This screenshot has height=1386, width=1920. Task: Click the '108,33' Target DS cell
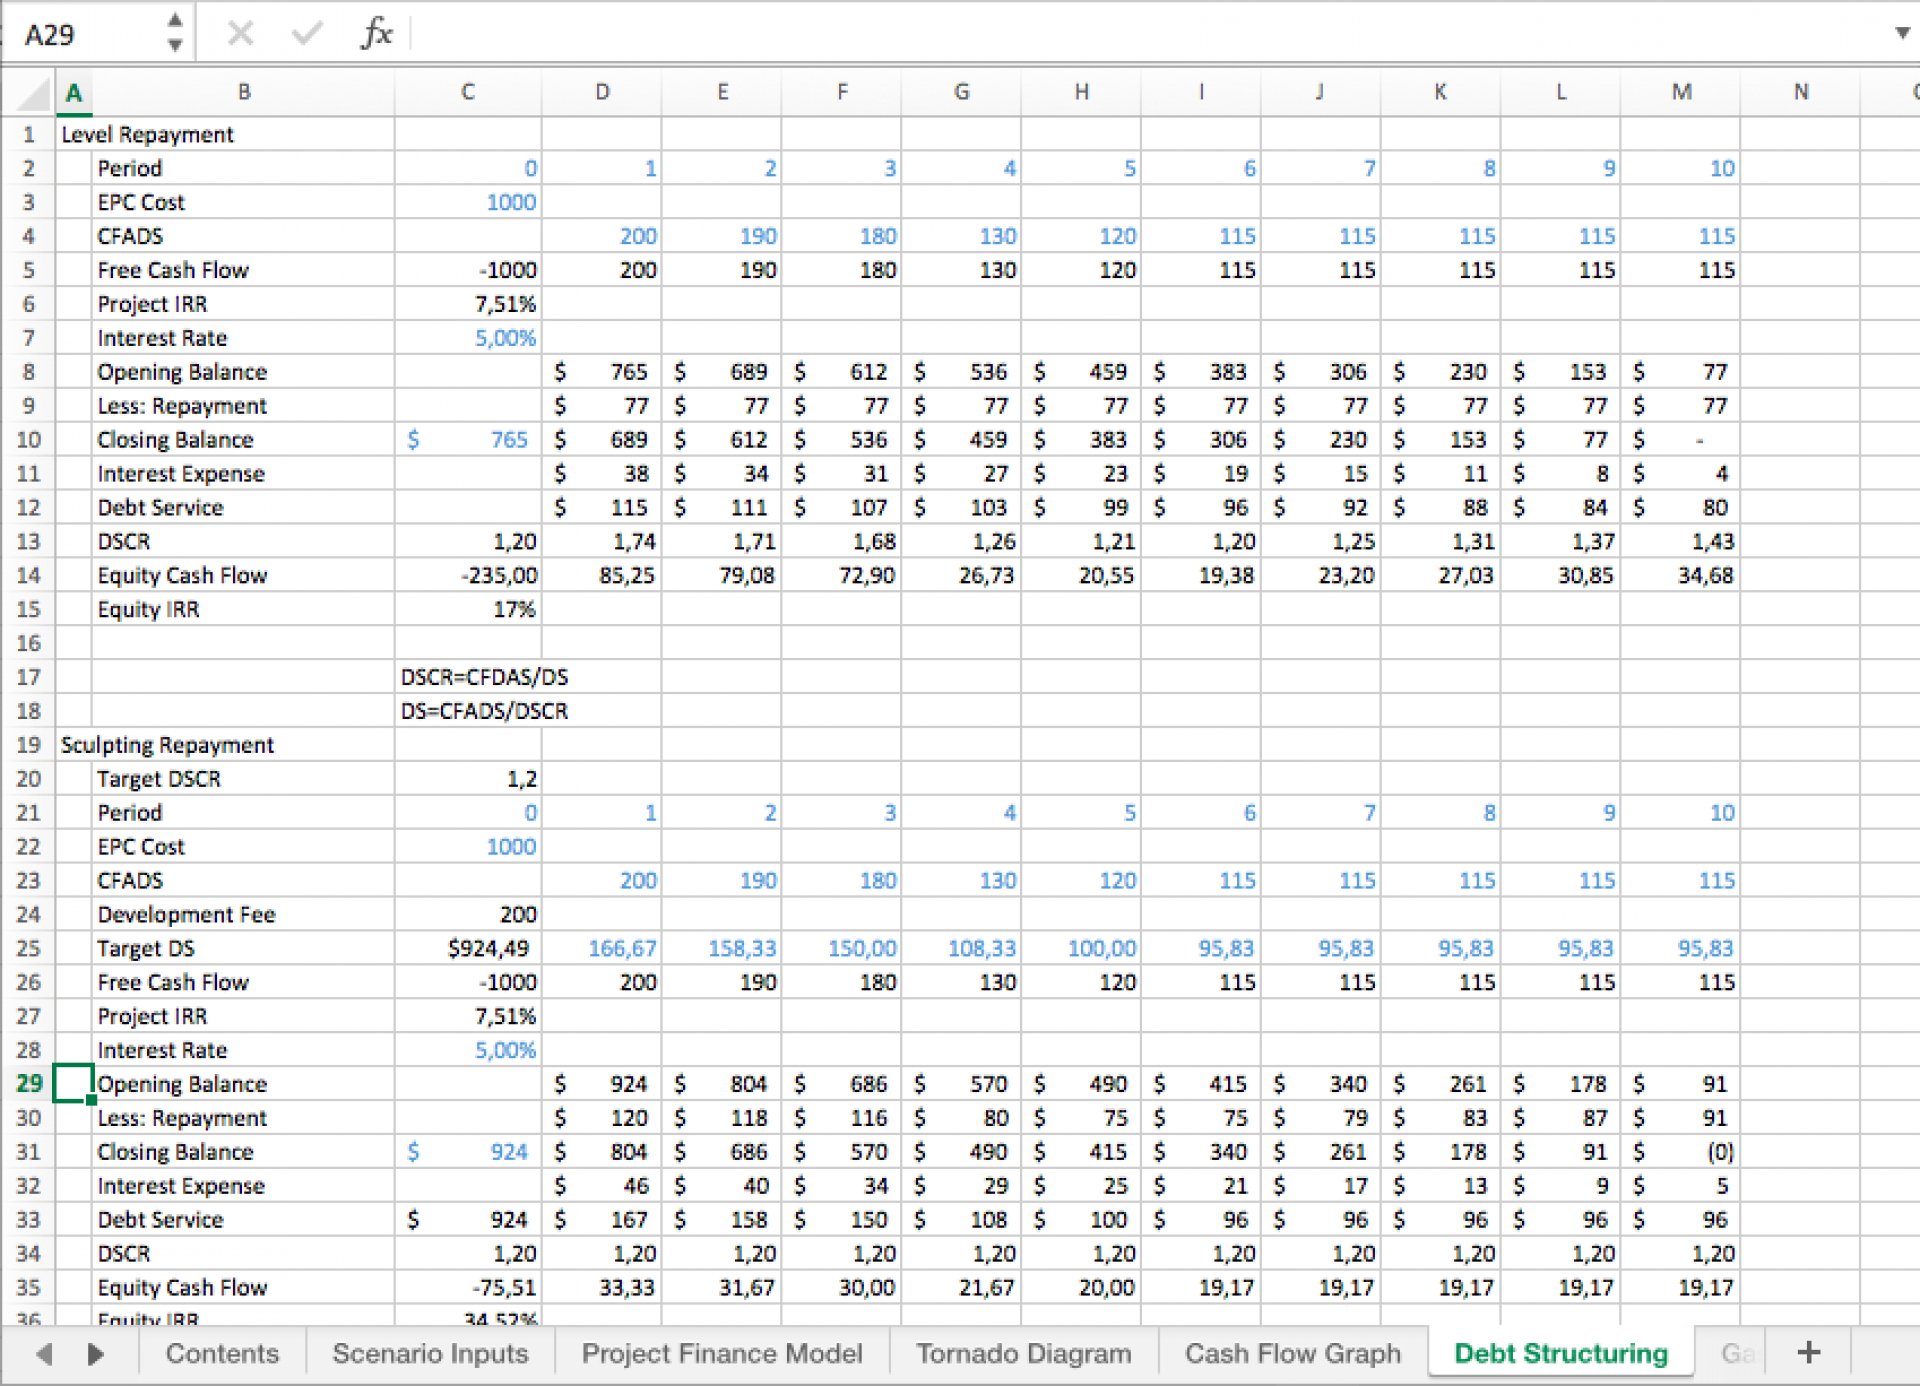[961, 948]
